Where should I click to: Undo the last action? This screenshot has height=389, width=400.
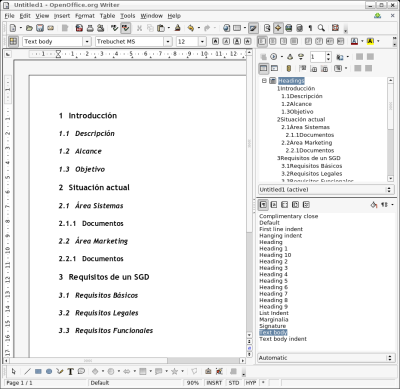tap(191, 28)
